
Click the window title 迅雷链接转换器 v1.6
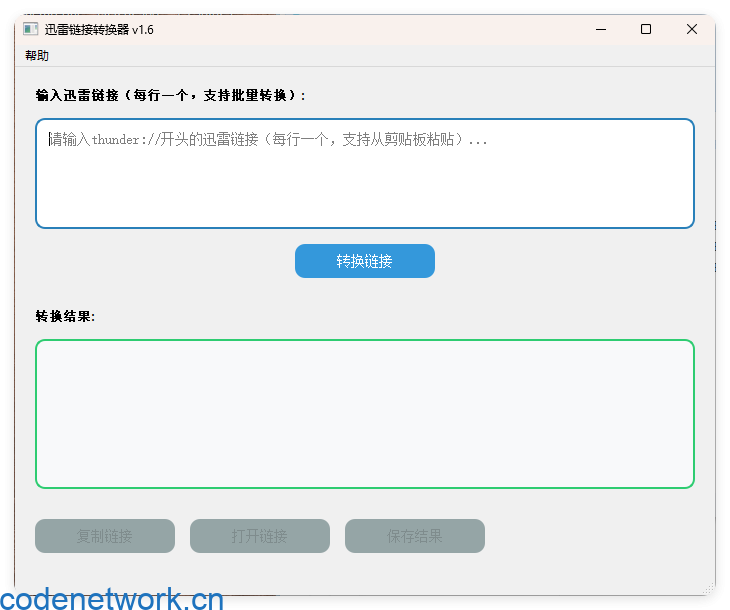point(99,30)
